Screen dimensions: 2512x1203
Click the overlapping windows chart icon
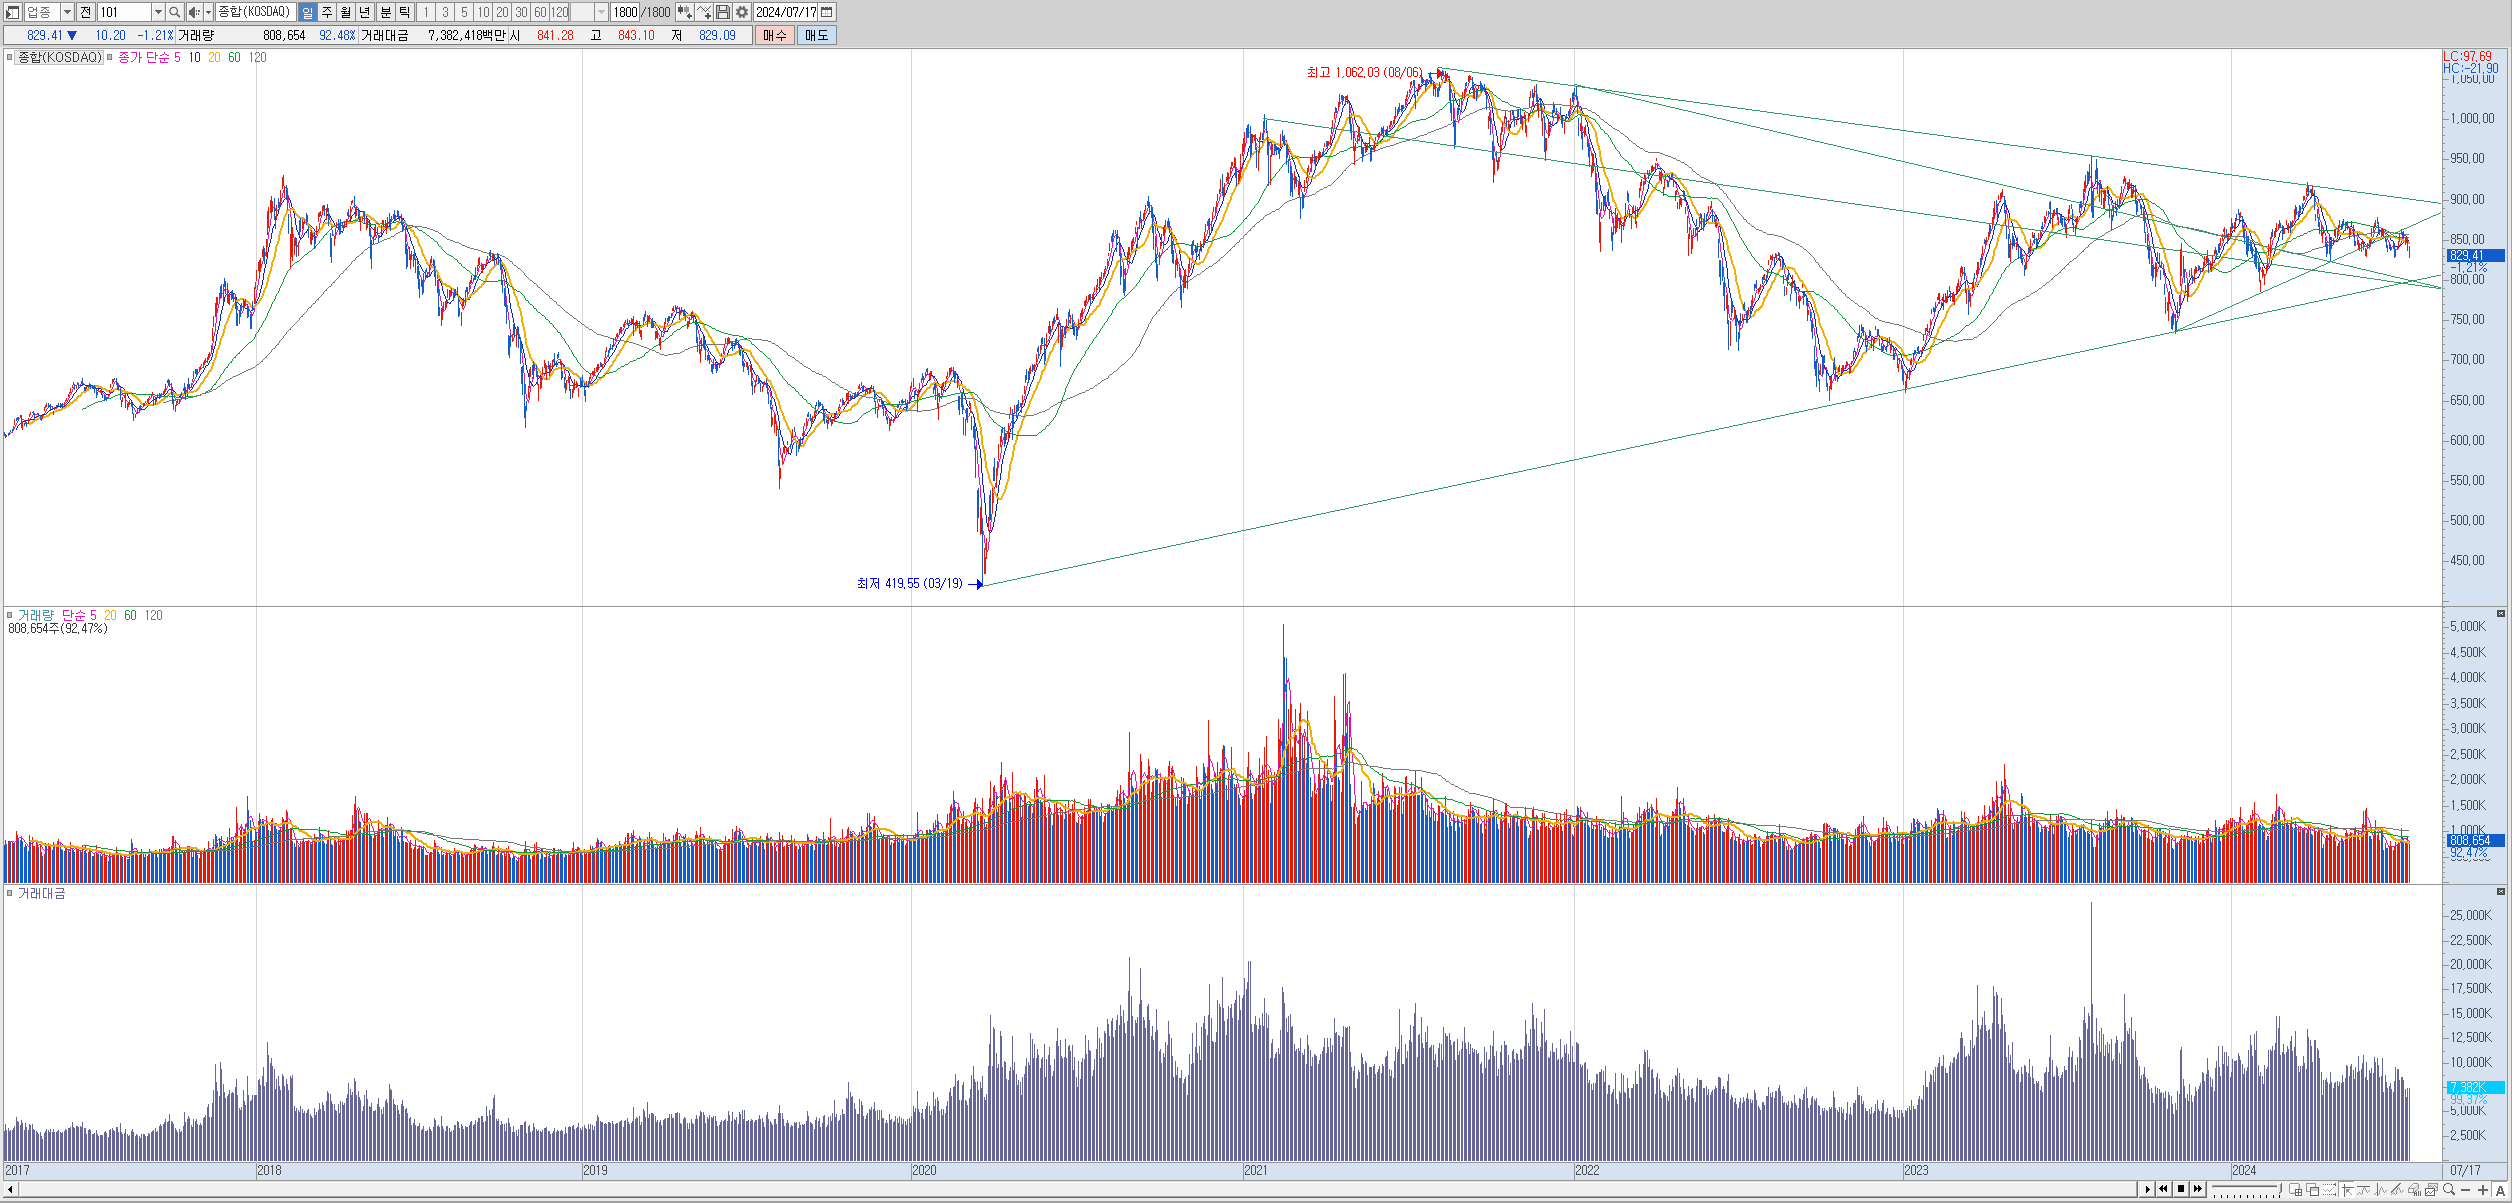(2312, 1189)
